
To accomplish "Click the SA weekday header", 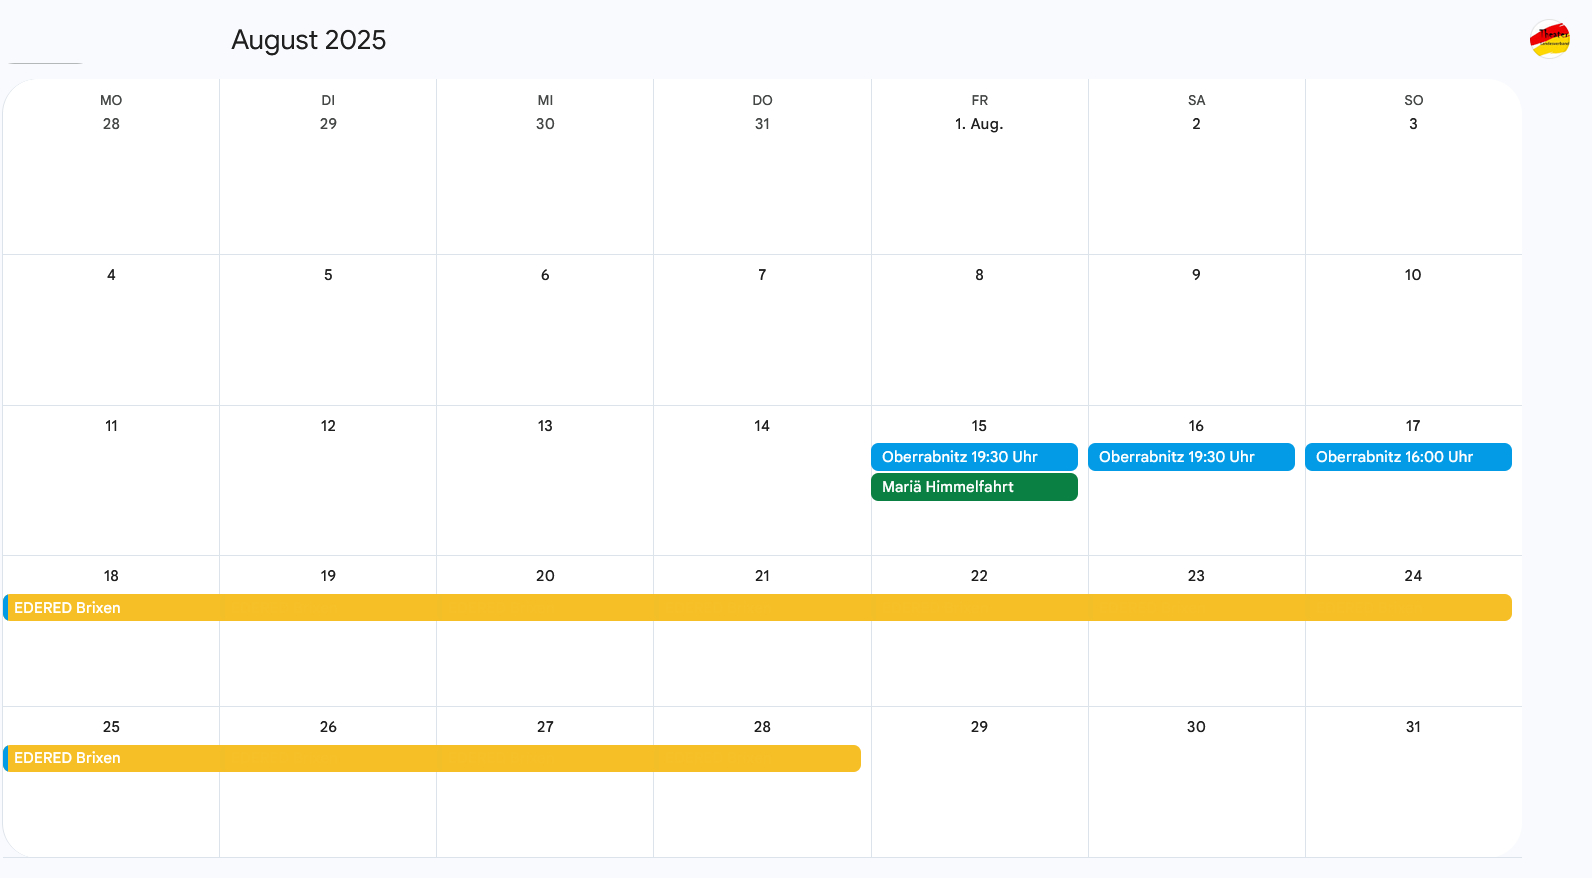I will click(1196, 100).
